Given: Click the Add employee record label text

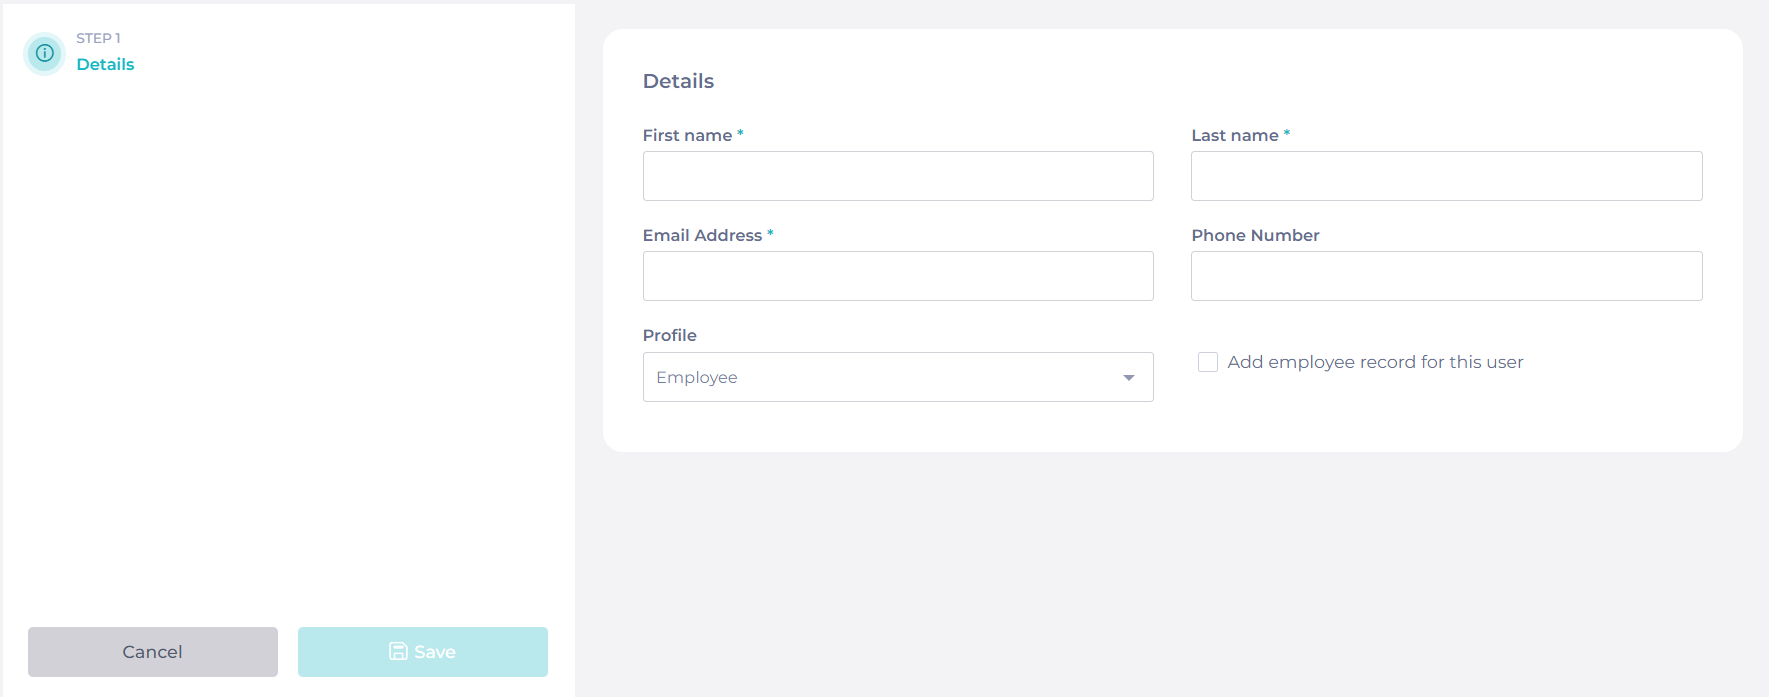Looking at the screenshot, I should point(1375,362).
